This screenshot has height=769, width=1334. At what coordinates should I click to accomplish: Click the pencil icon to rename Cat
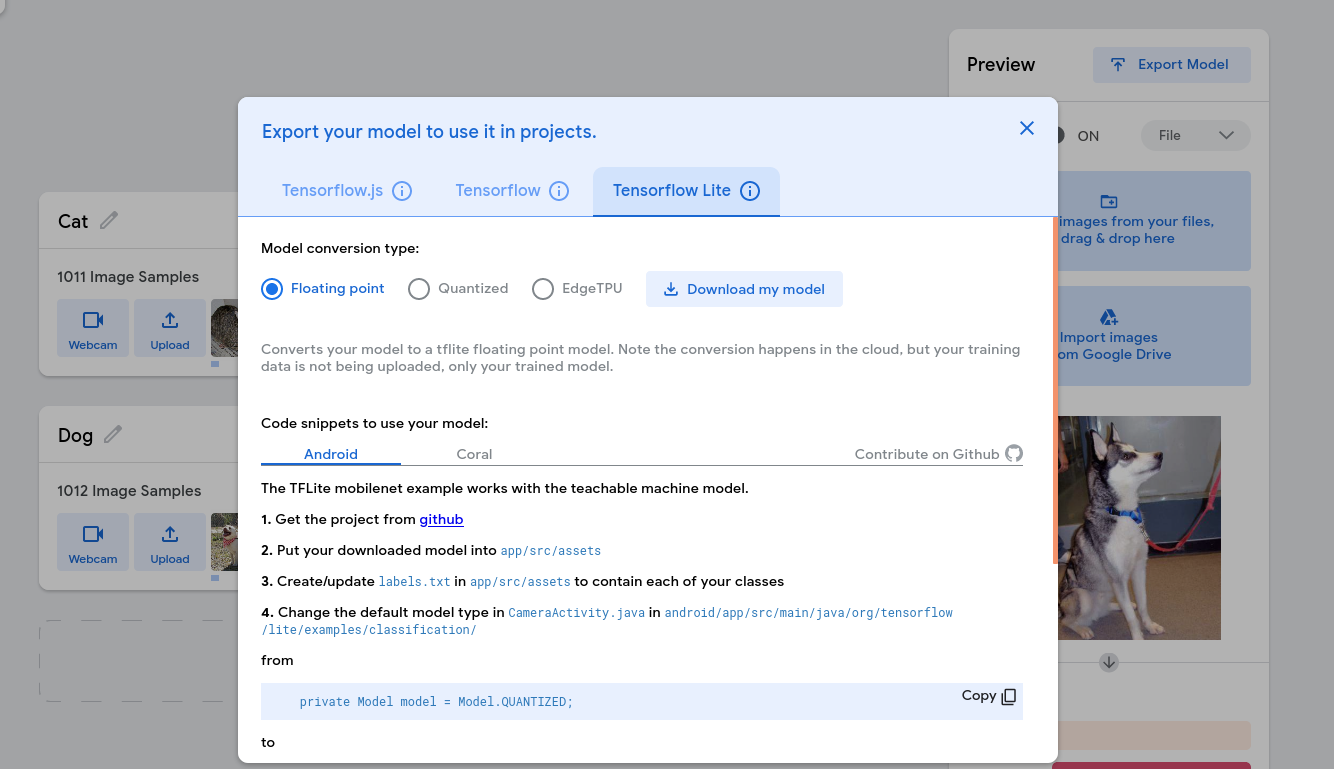109,220
